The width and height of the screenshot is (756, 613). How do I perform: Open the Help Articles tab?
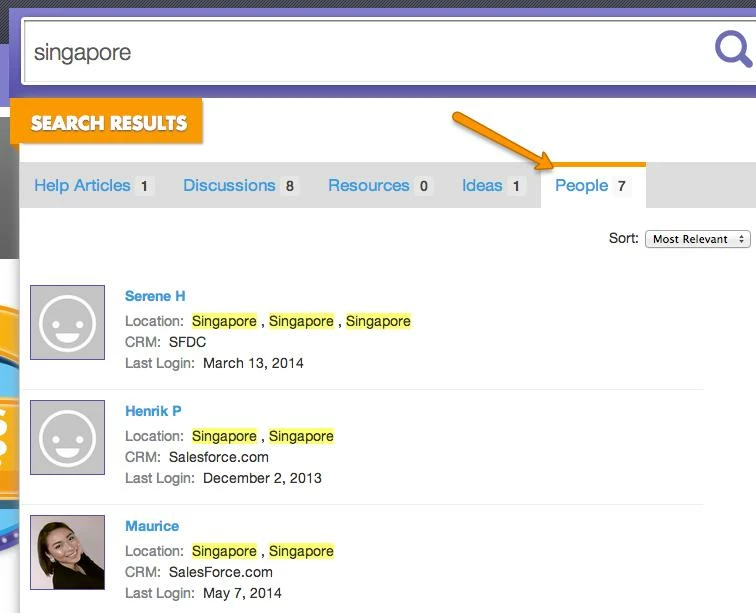click(92, 186)
